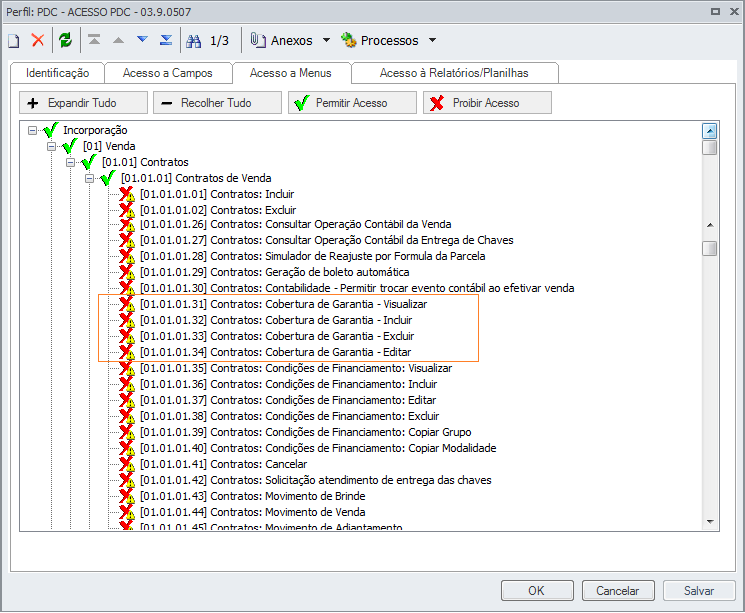Click the paperclip Anexos icon
Screen dimensions: 745x613
tap(258, 40)
